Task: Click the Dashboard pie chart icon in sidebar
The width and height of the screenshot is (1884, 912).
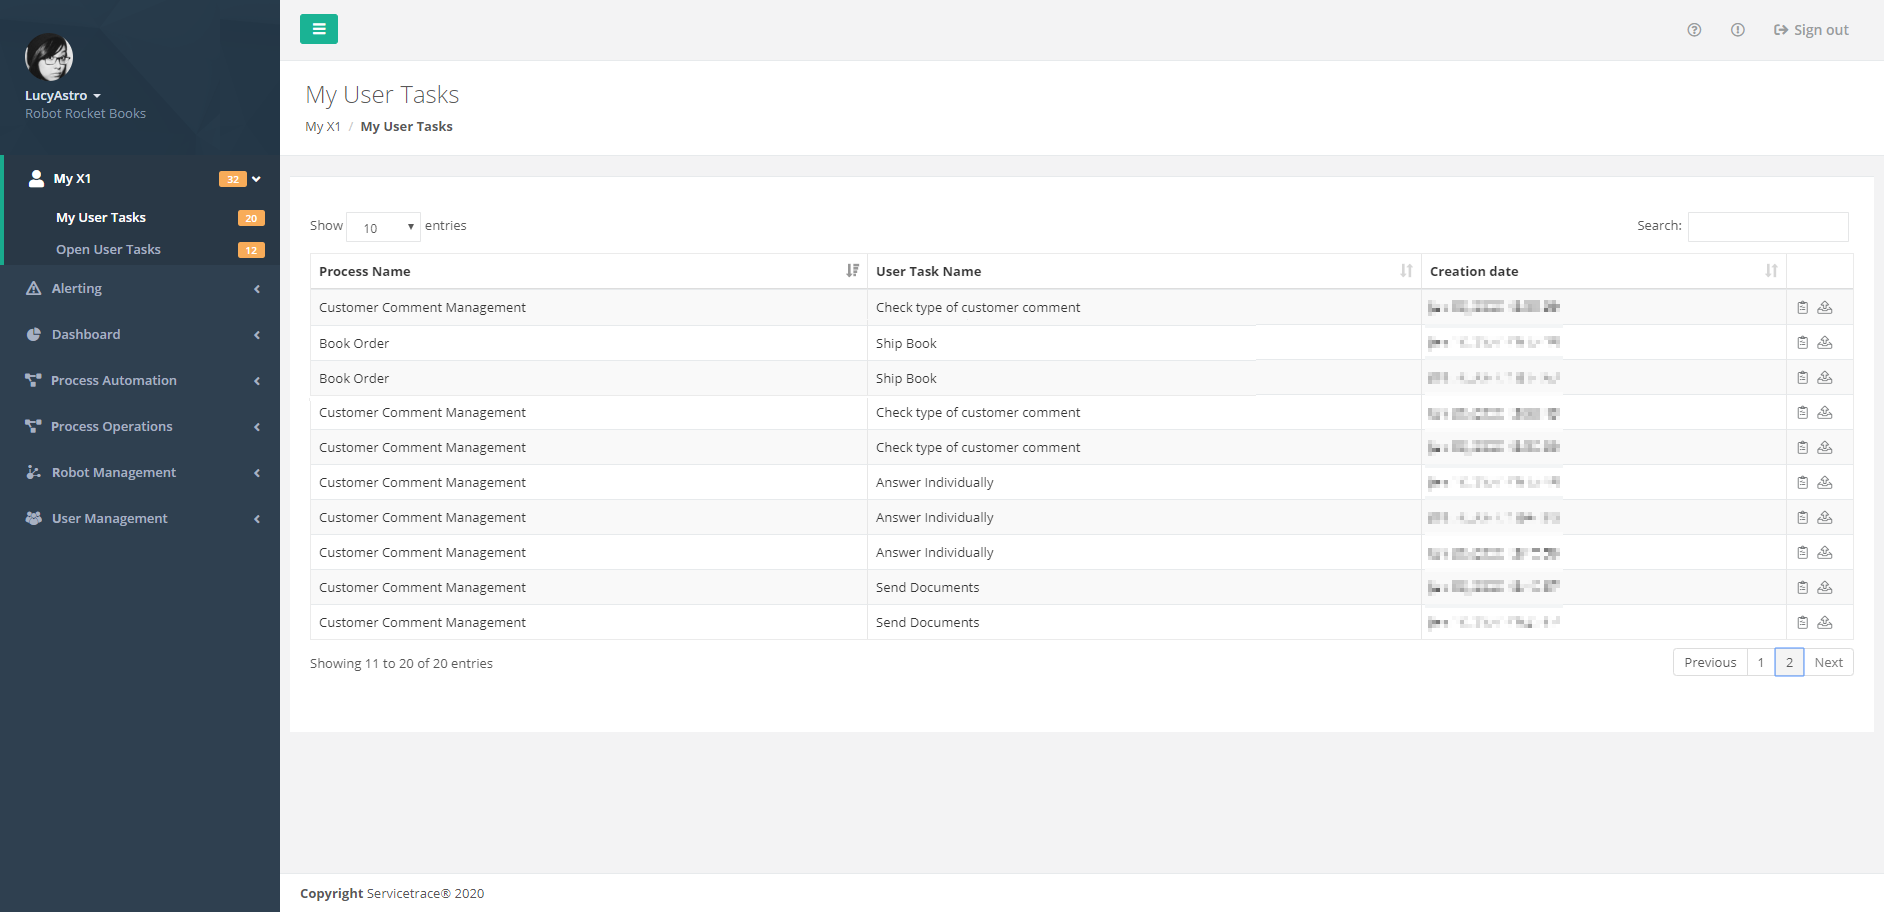Action: pos(33,334)
